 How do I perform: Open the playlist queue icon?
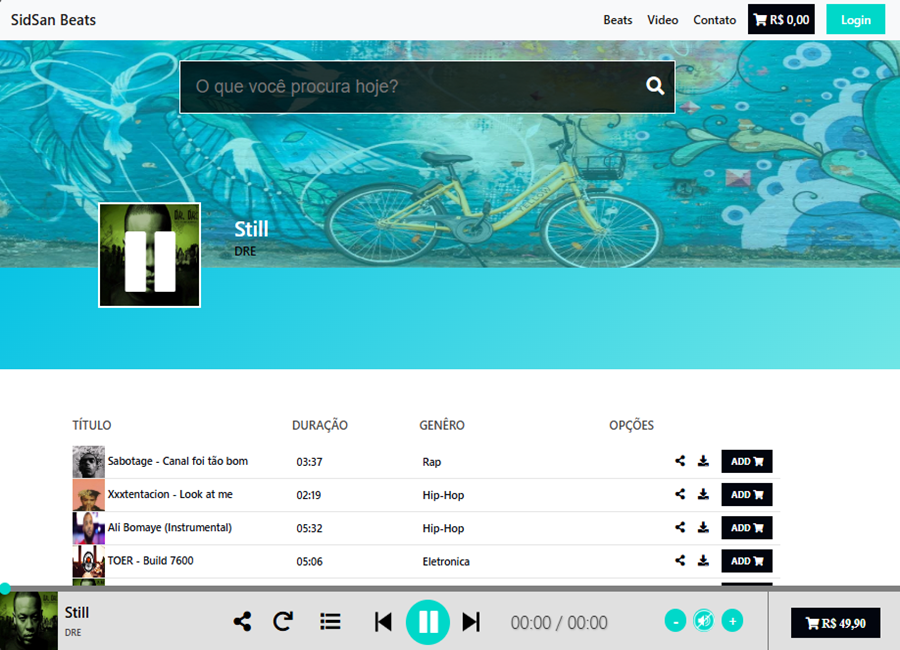pos(330,622)
